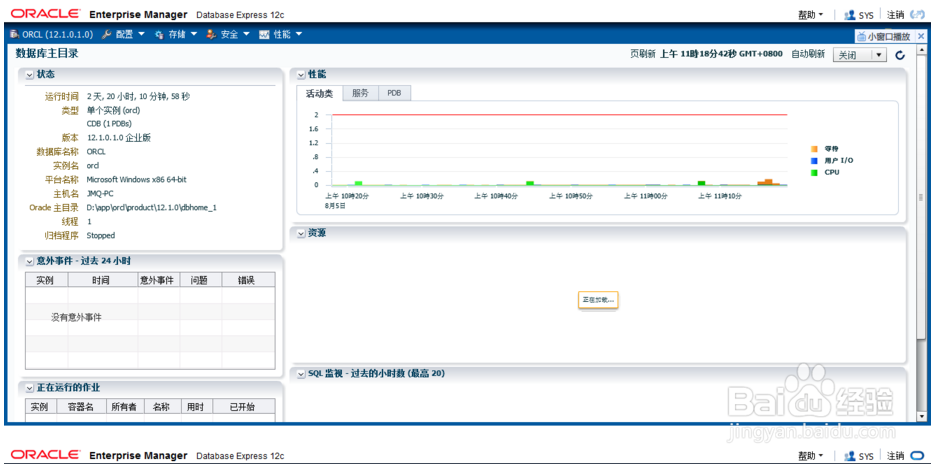Click the 实例 column header in 意外事件 table
948x464 pixels.
(x=47, y=280)
